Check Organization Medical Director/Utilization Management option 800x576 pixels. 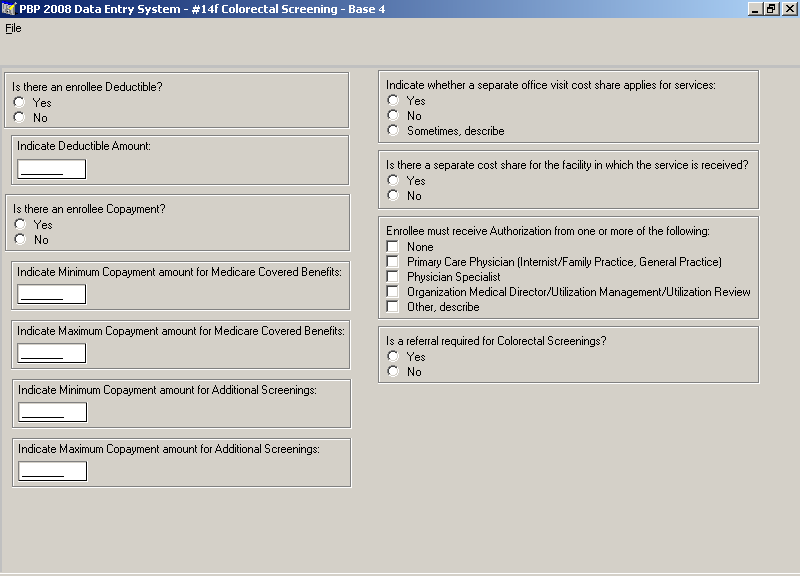393,292
